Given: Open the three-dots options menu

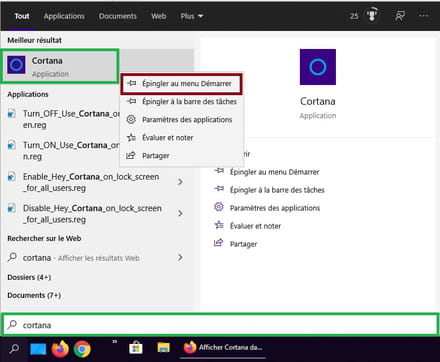Looking at the screenshot, I should point(424,16).
